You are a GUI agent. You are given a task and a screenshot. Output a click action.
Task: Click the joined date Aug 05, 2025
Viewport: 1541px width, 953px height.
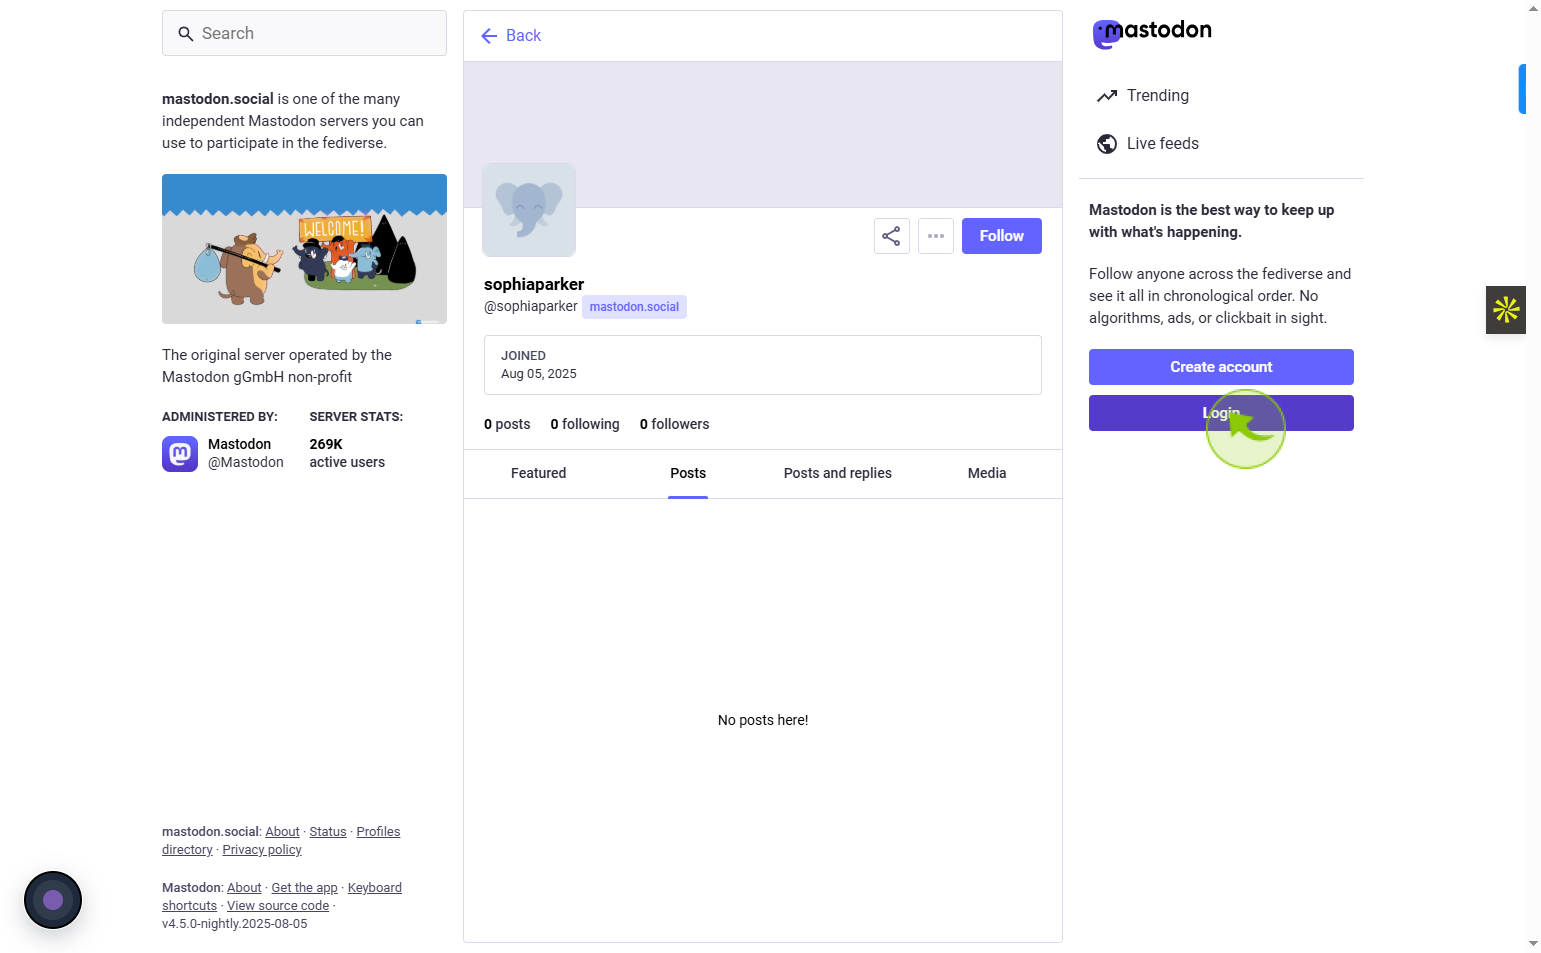pos(539,374)
